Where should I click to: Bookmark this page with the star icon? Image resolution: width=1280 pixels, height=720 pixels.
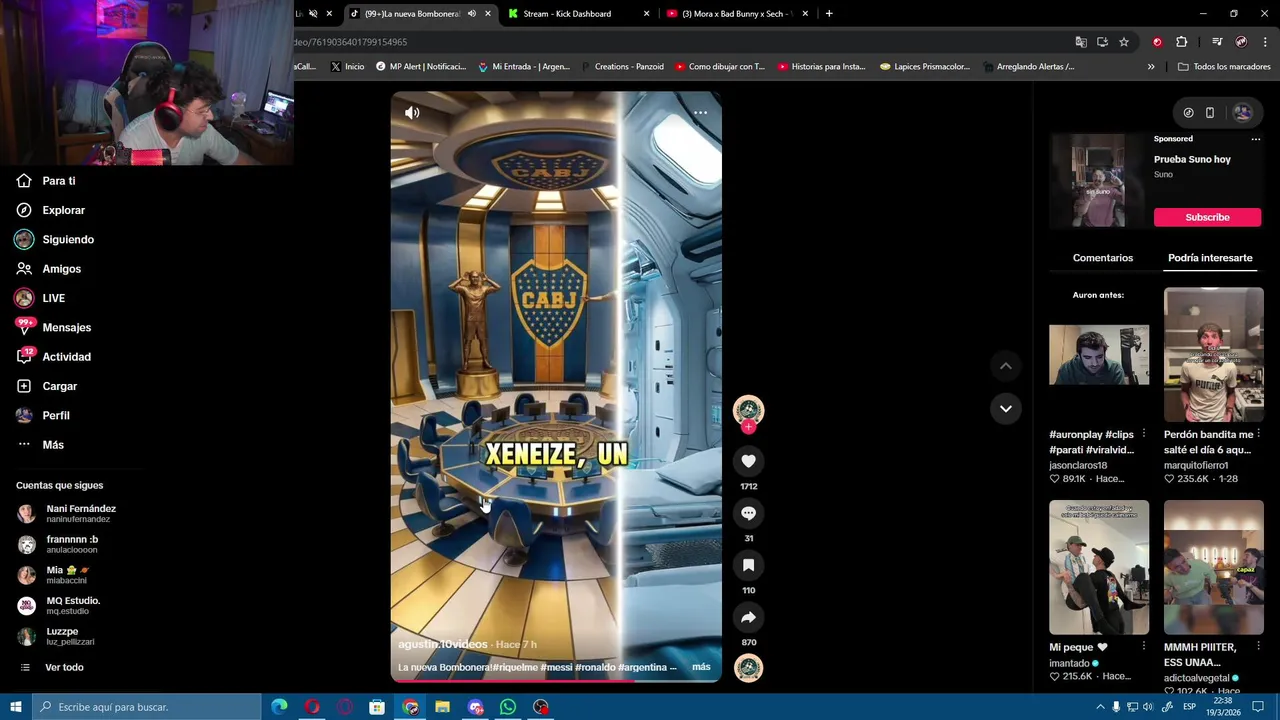click(1124, 42)
